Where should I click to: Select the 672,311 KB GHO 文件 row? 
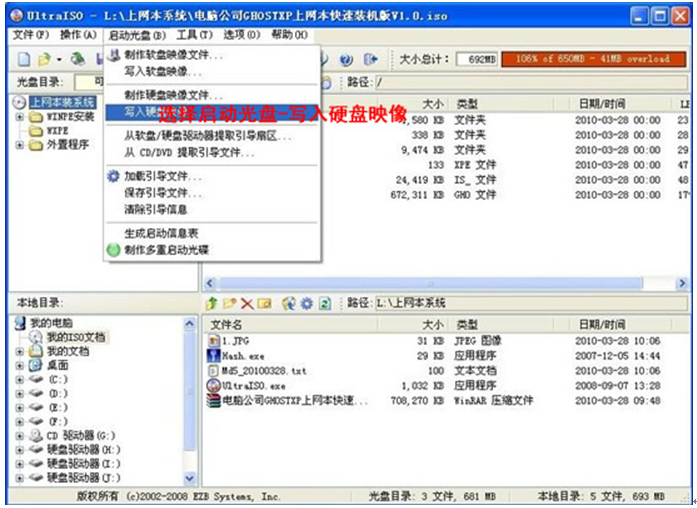pos(445,195)
